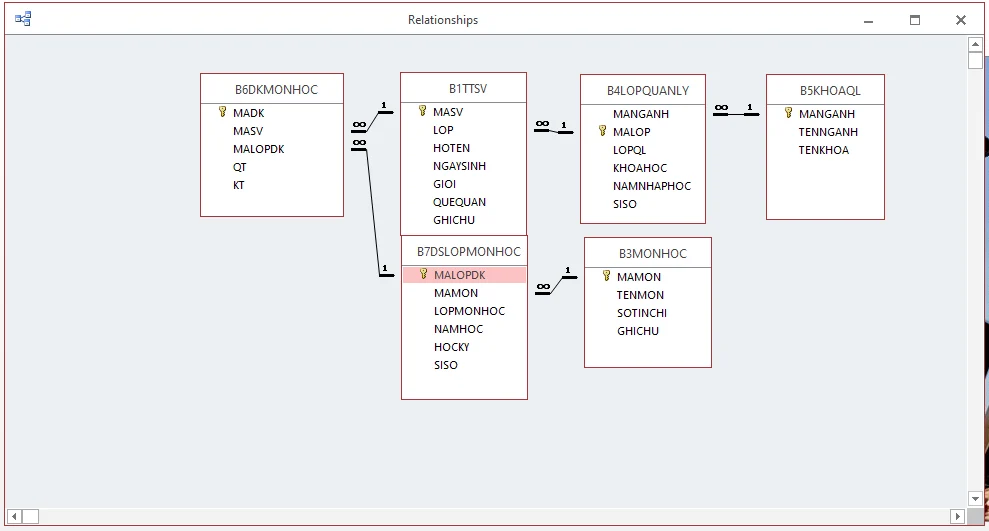Select the NAMNHAPHOC field in B4LOPQUANLY
Viewport: 989px width, 531px height.
(x=651, y=186)
